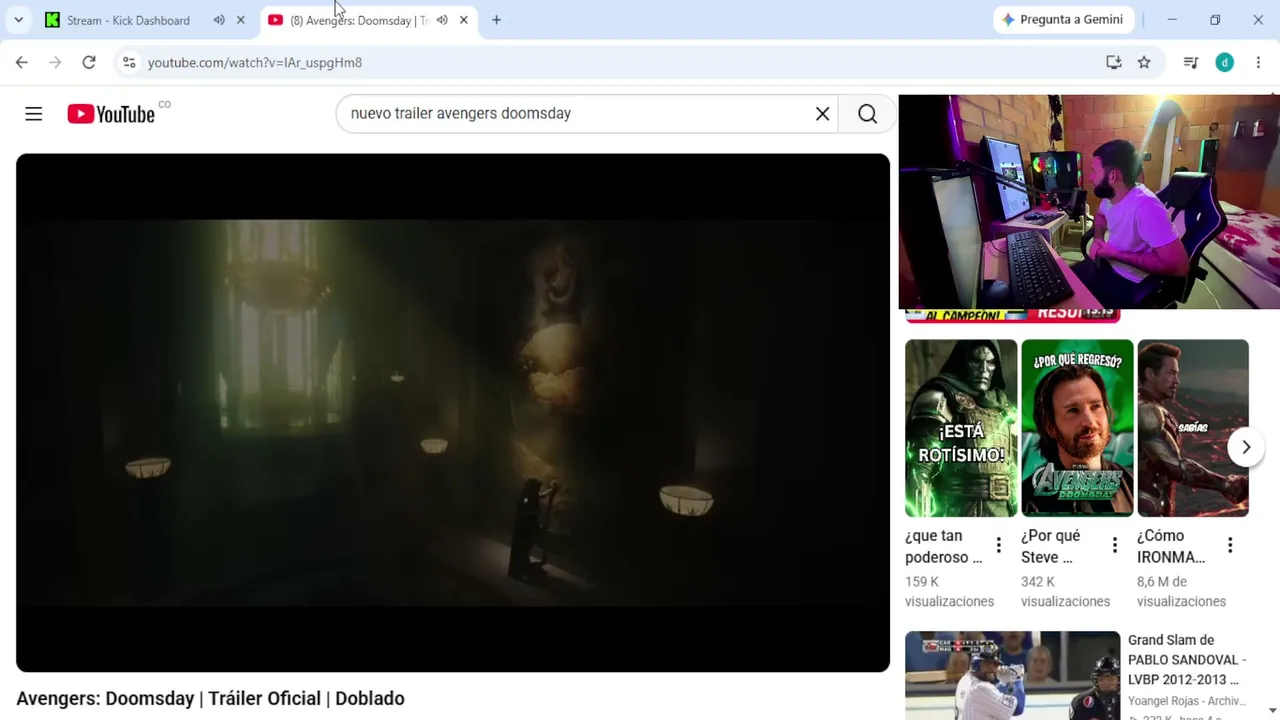Viewport: 1280px width, 720px height.
Task: Open the ¿Por qué regresó? short thumbnail
Action: tap(1077, 428)
